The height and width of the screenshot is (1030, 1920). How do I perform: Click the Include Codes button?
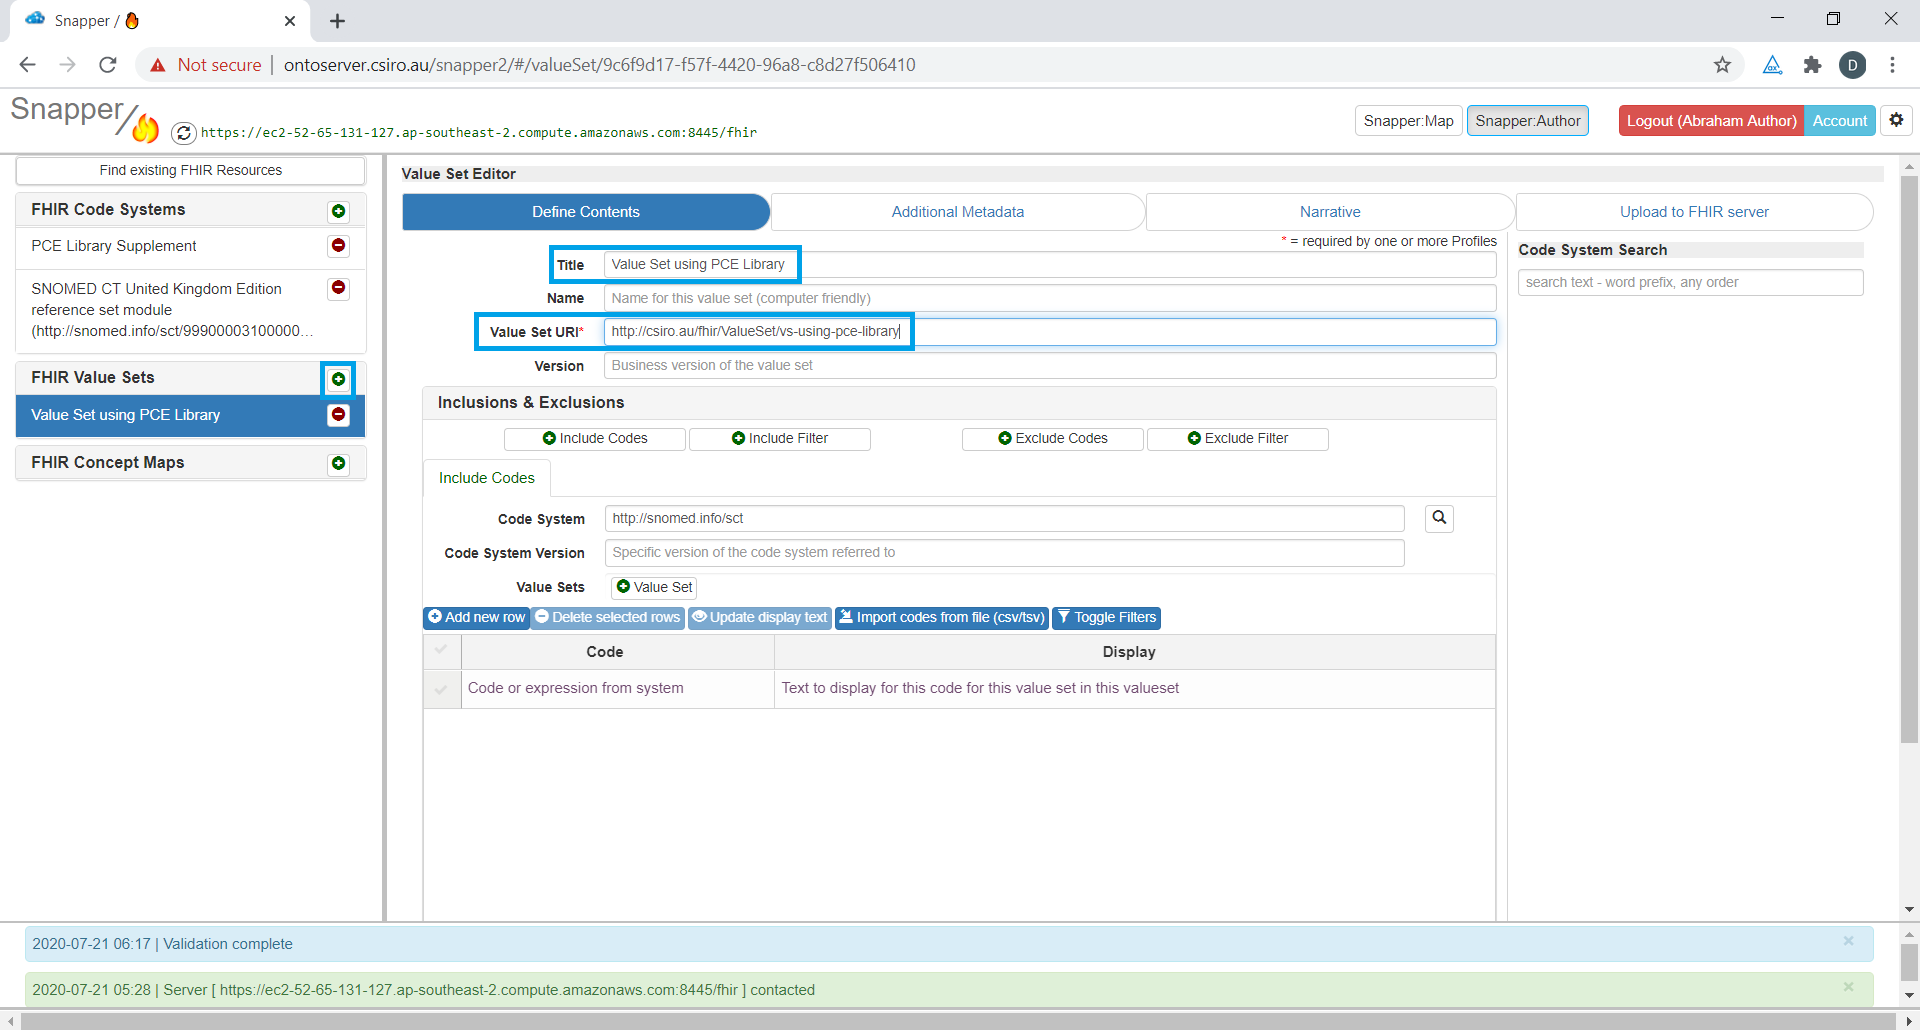point(595,439)
